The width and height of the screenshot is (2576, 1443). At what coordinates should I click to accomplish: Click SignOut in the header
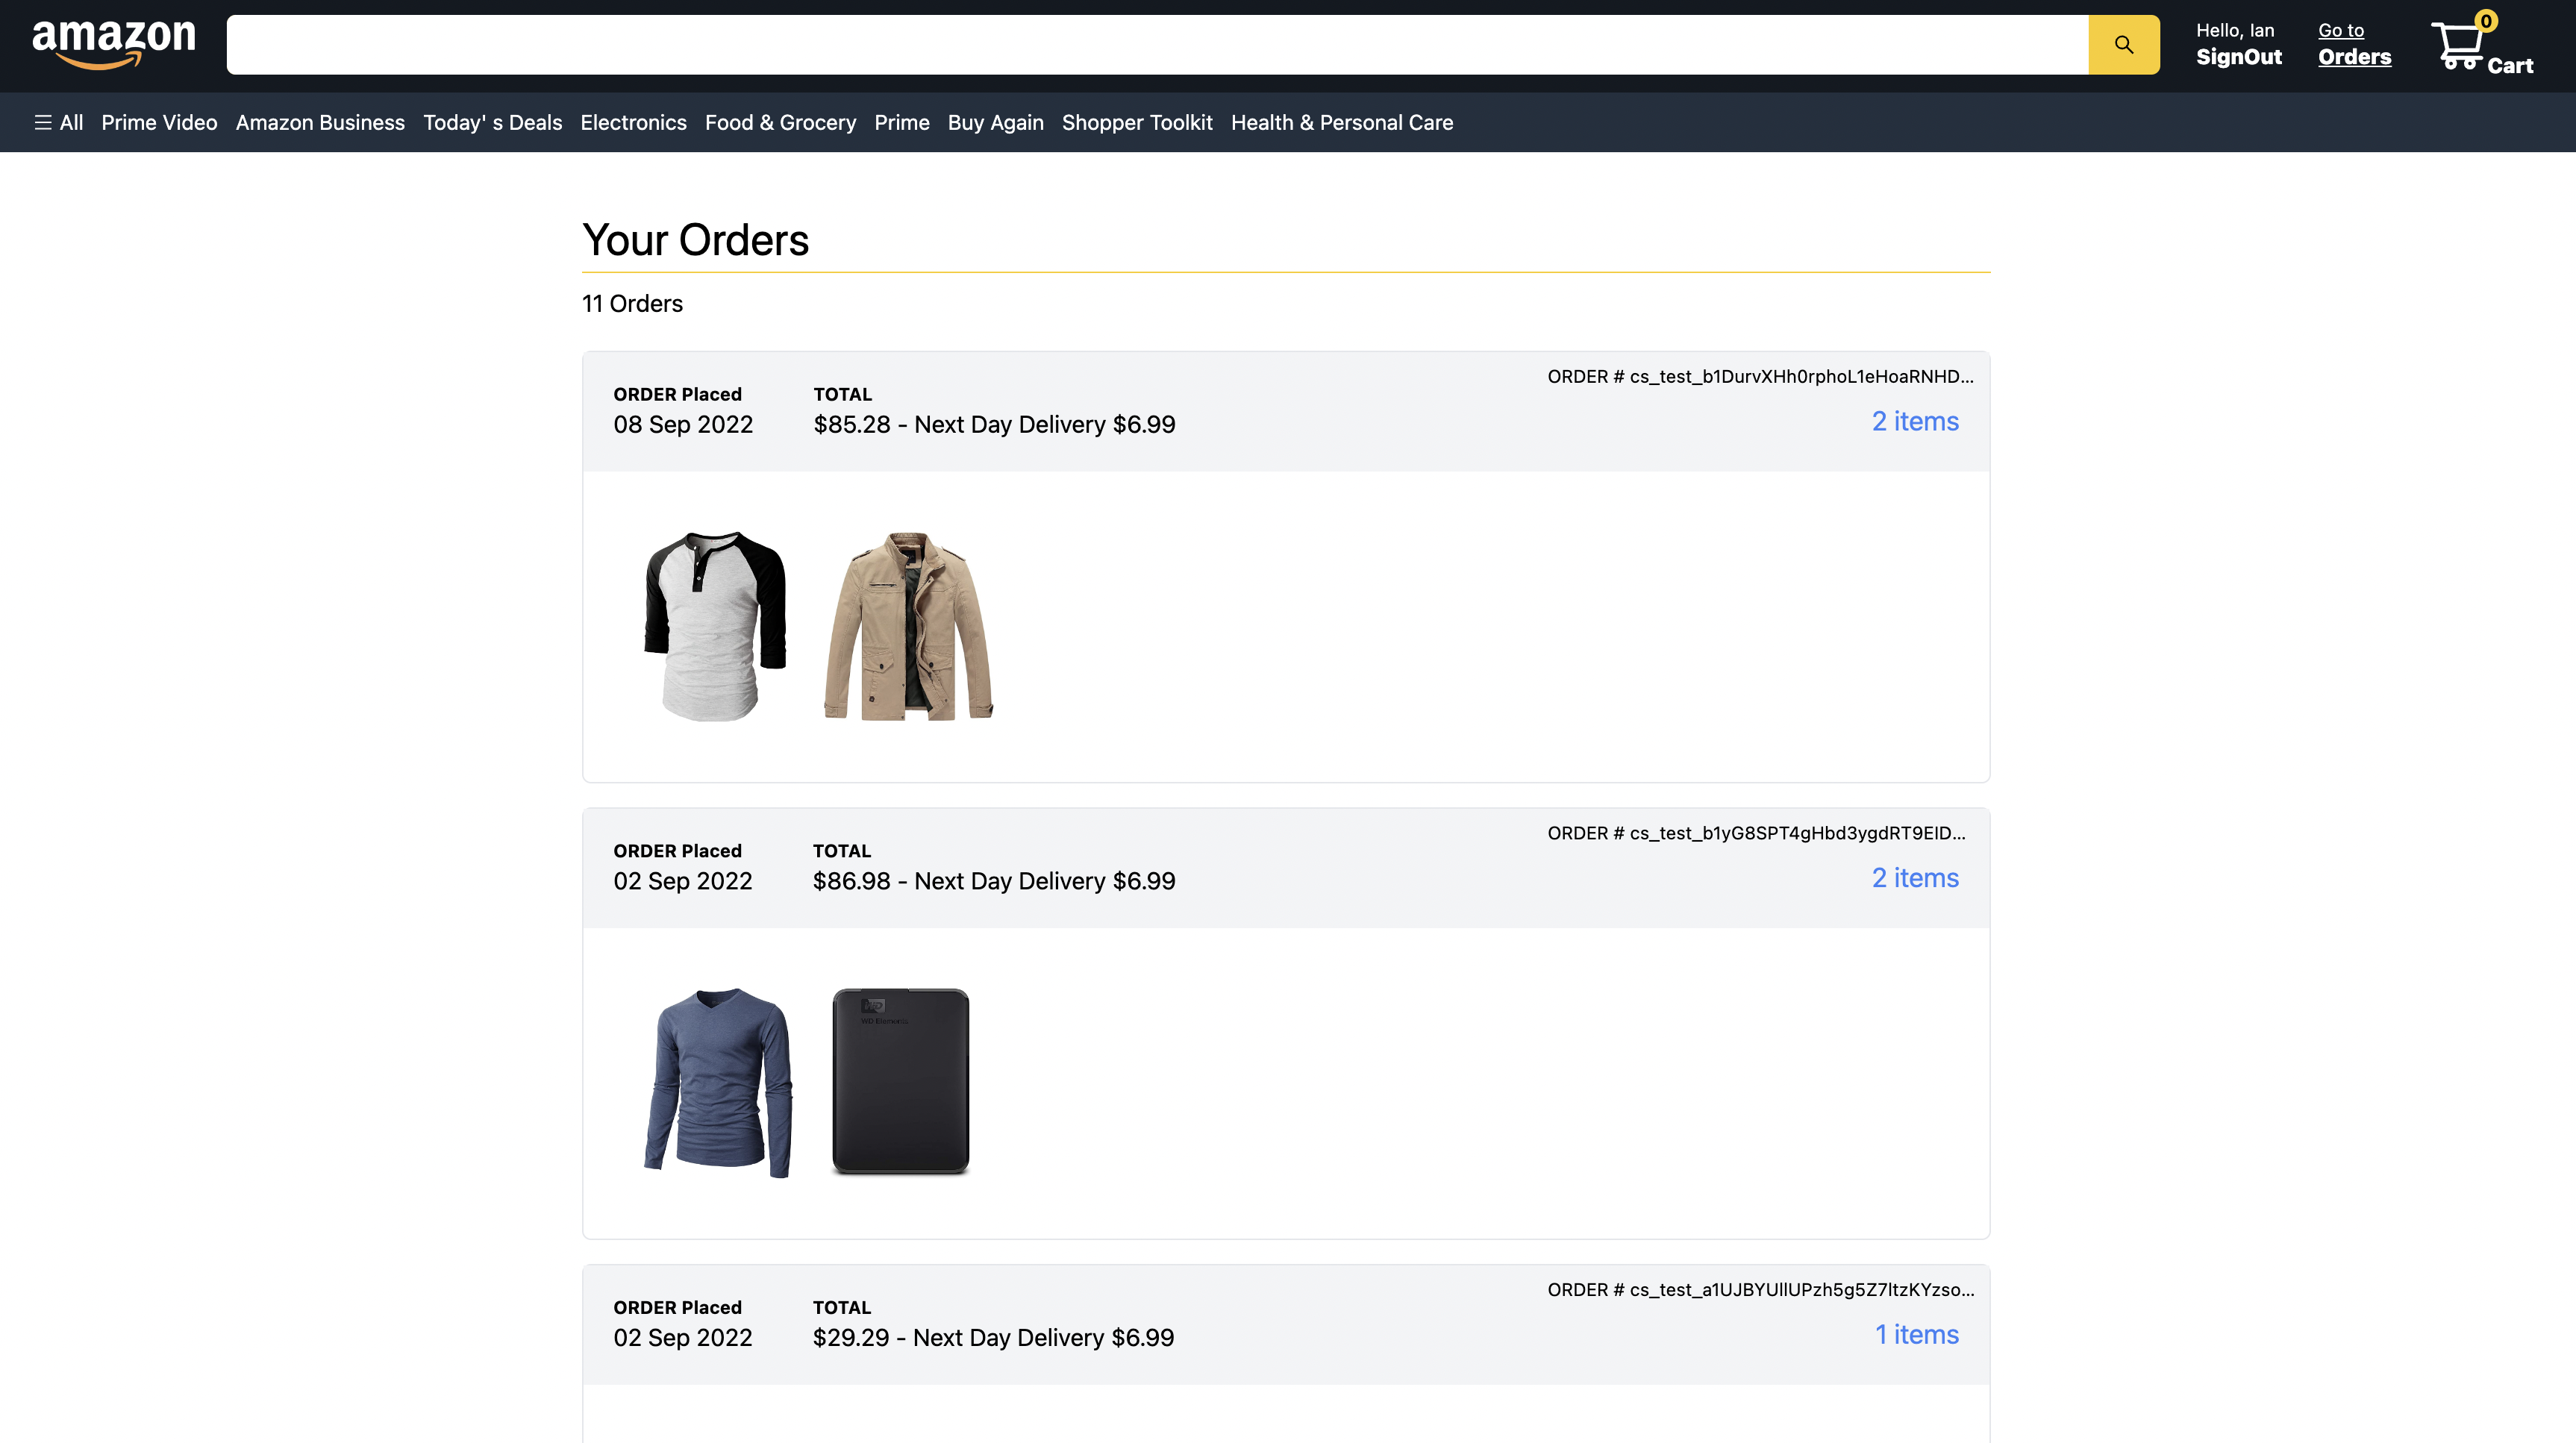click(2238, 57)
